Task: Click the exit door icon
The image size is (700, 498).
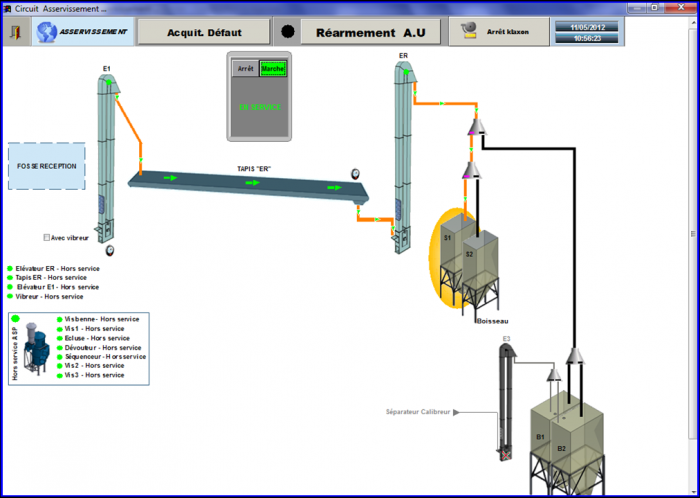Action: tap(17, 32)
